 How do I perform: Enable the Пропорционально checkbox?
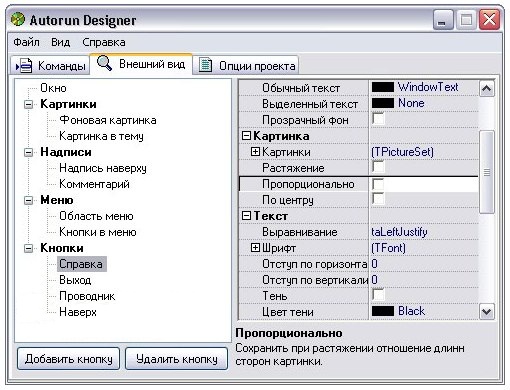(378, 184)
